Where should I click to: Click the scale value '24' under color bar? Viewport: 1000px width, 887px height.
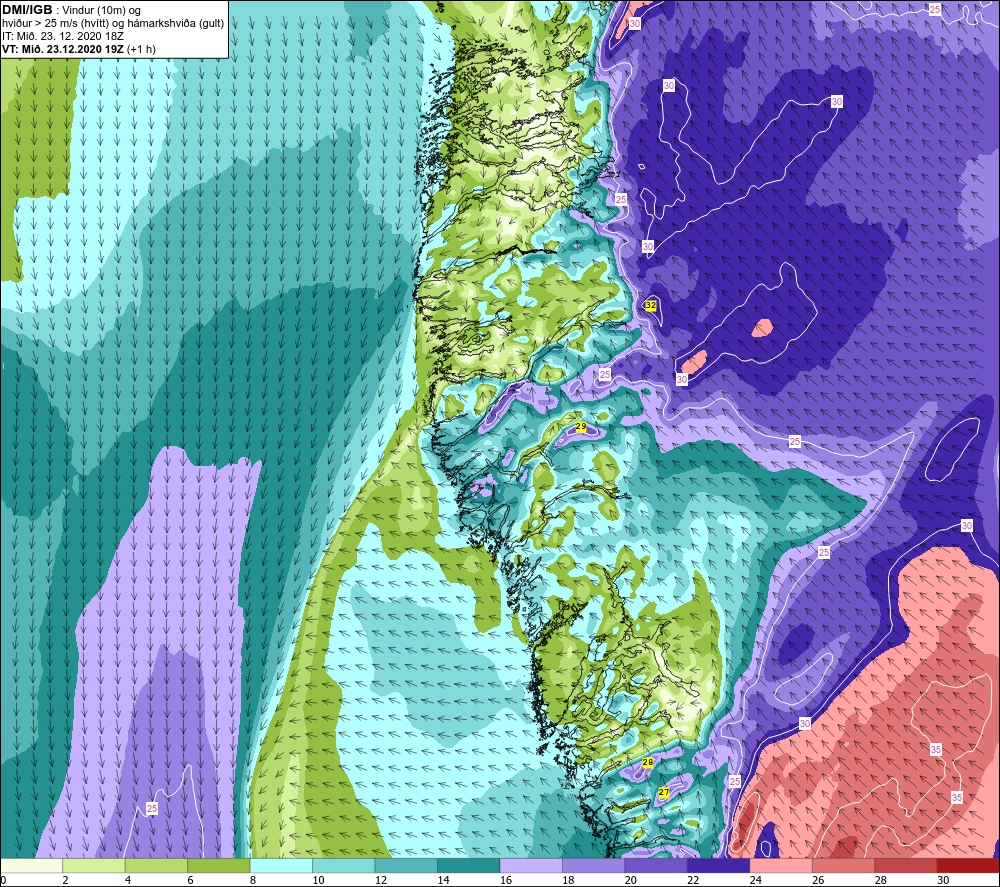pyautogui.click(x=756, y=880)
